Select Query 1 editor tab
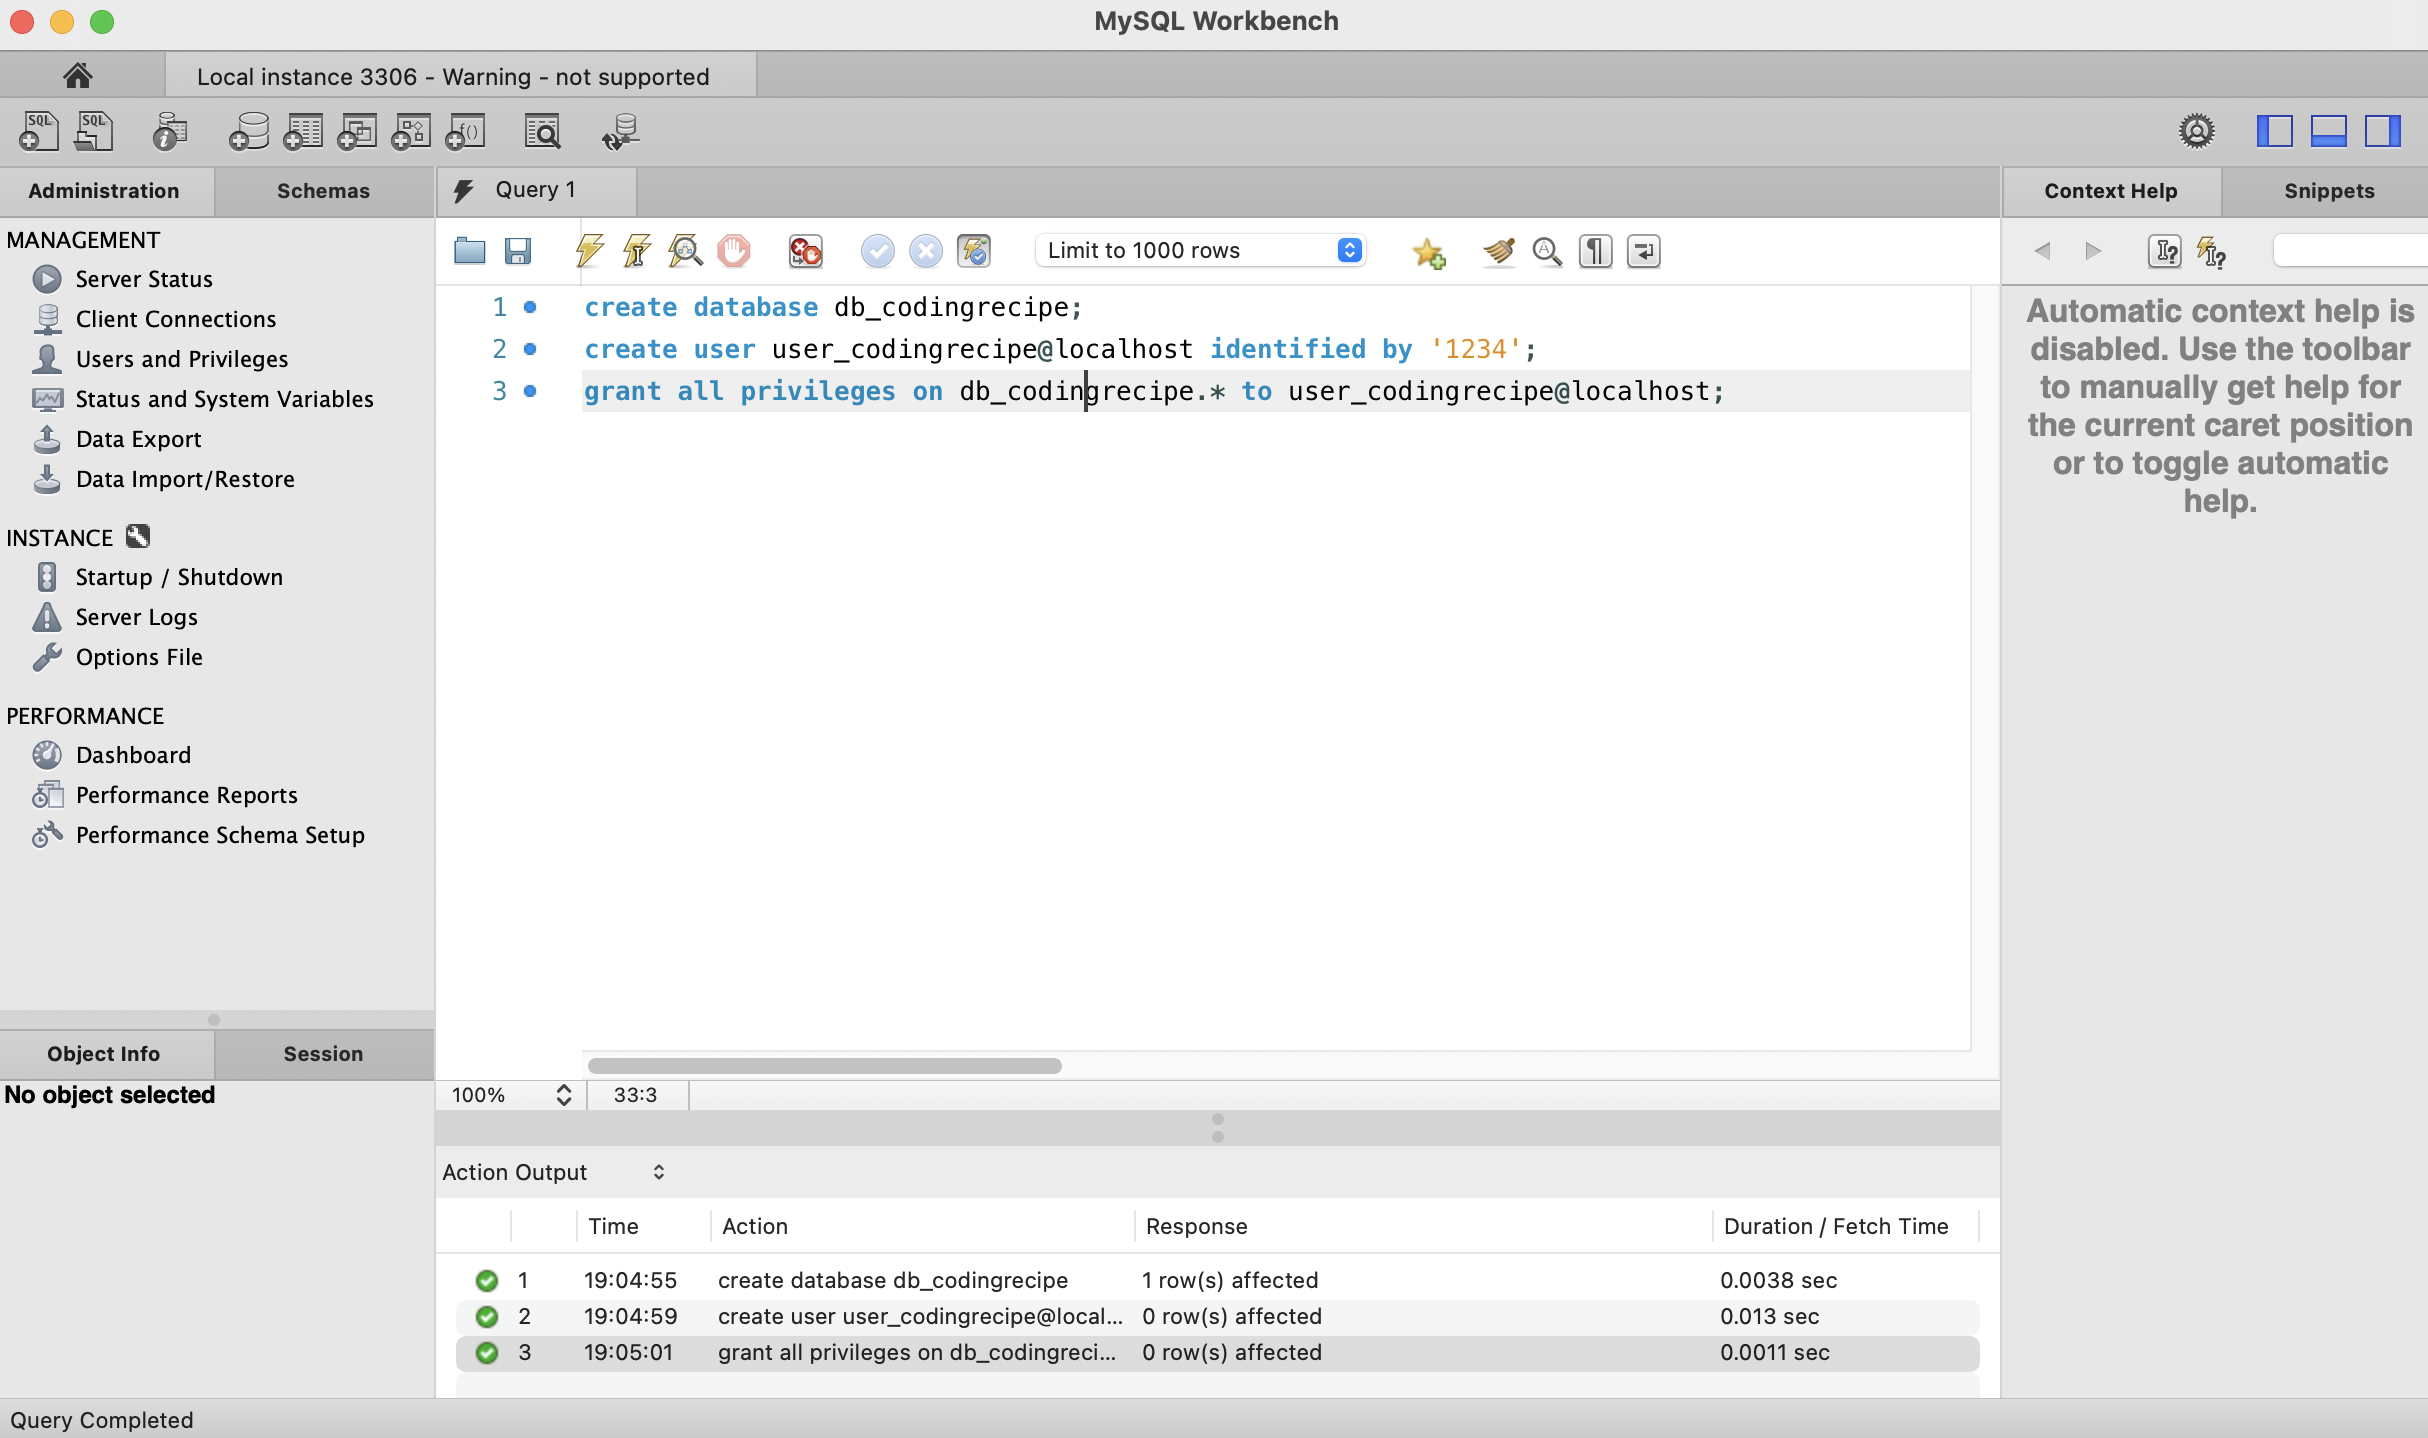This screenshot has width=2428, height=1438. click(x=536, y=190)
